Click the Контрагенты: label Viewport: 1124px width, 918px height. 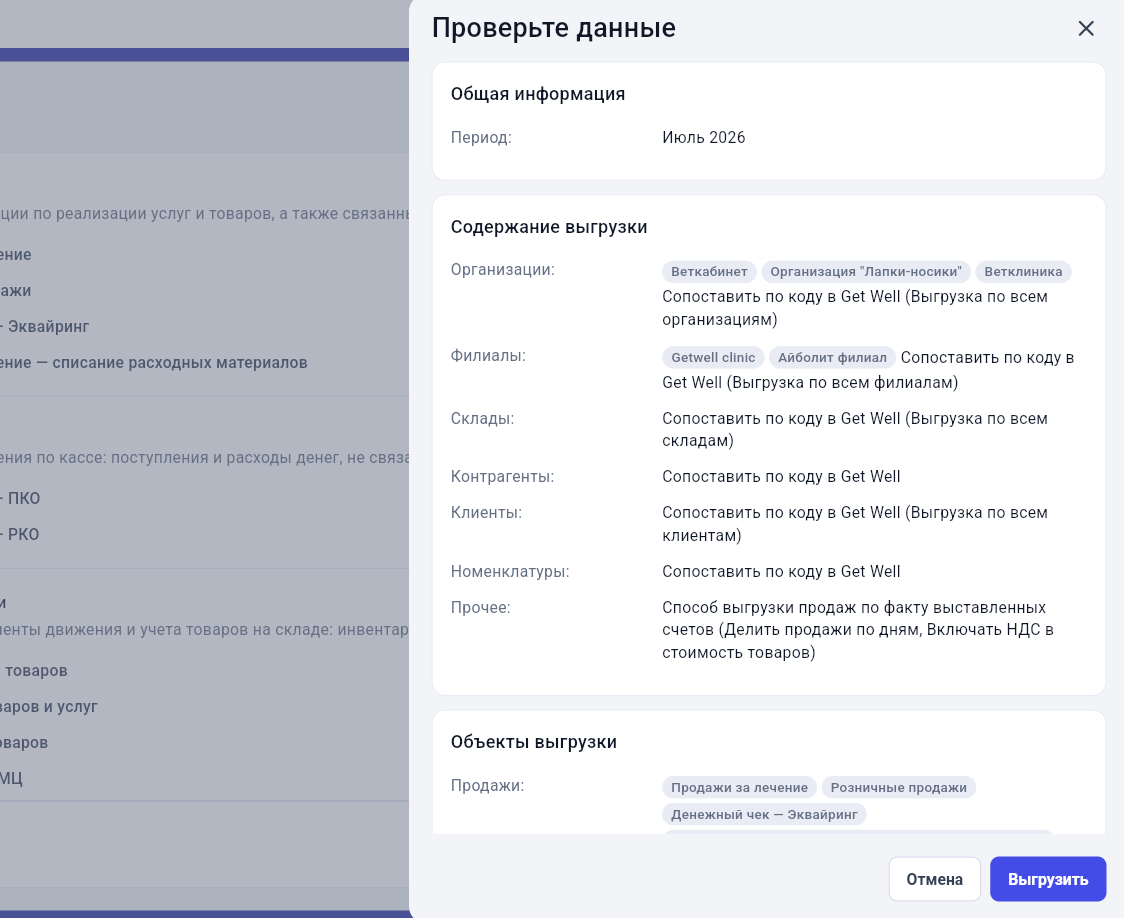(503, 477)
